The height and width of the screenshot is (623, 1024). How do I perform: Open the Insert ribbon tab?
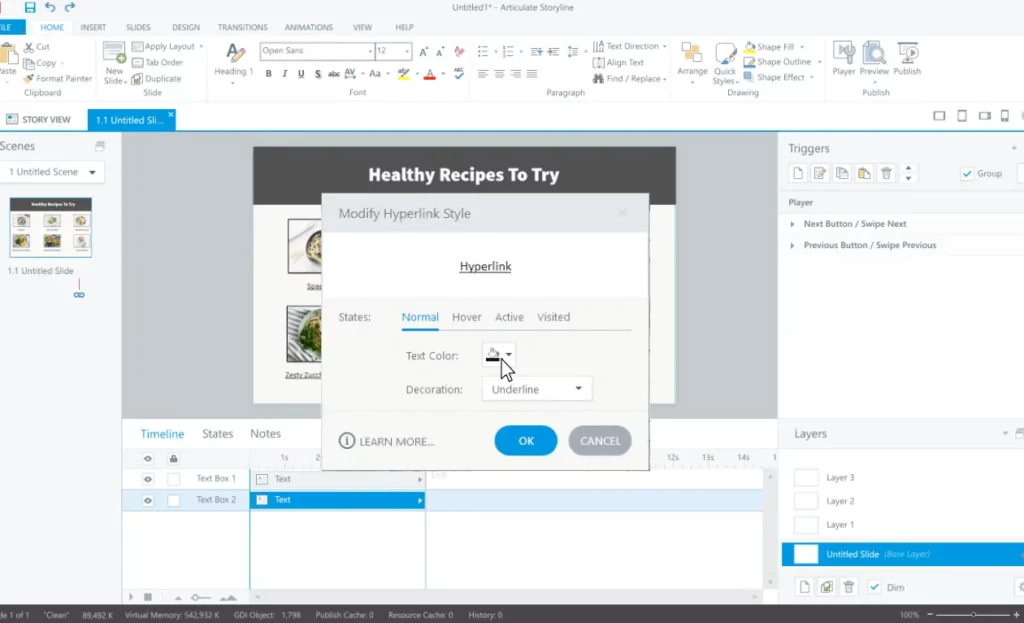[93, 27]
